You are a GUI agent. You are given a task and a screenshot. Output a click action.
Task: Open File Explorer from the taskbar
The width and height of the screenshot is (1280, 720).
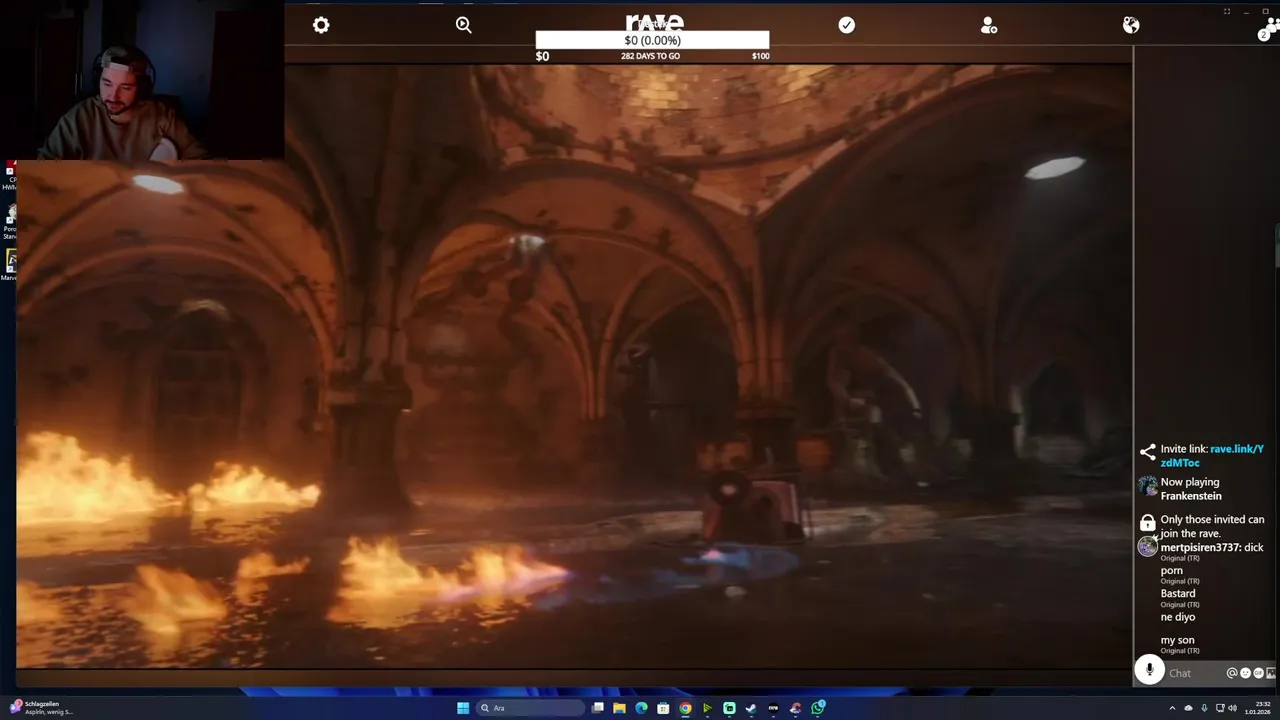(619, 708)
